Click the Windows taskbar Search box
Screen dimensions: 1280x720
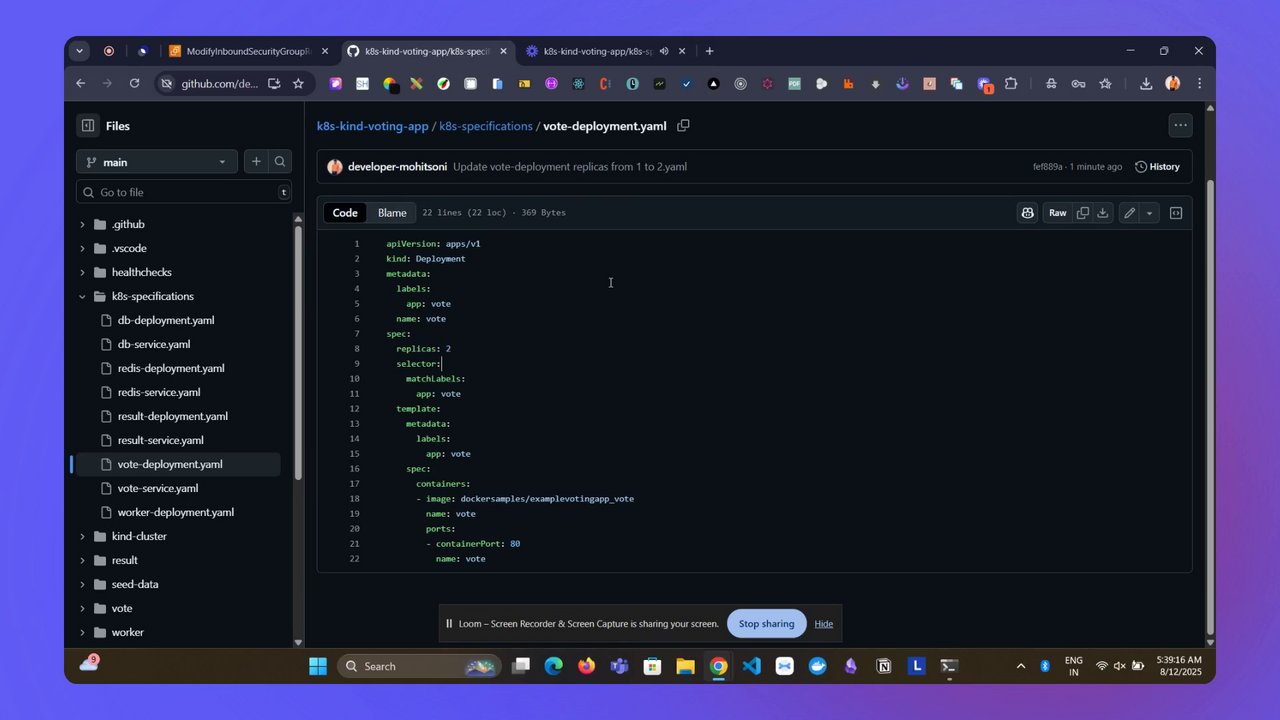point(418,666)
